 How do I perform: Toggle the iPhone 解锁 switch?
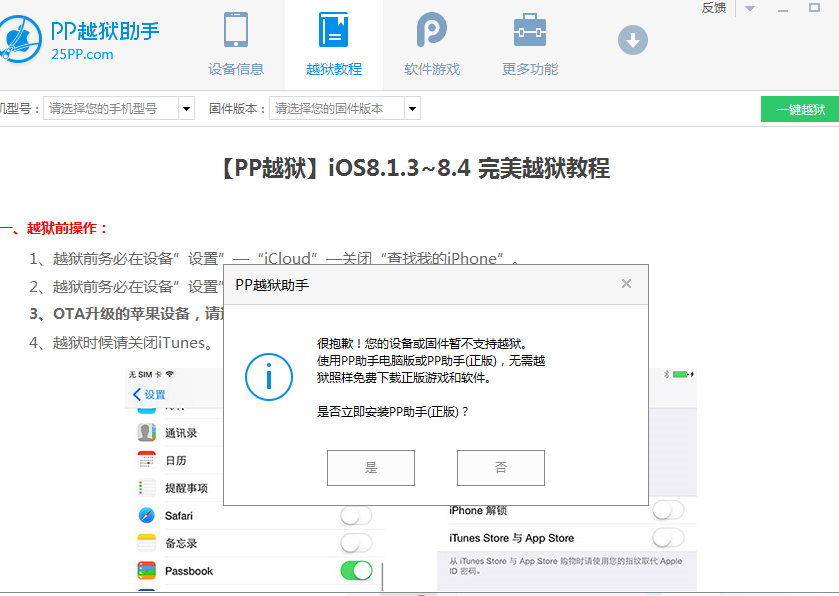pos(668,510)
